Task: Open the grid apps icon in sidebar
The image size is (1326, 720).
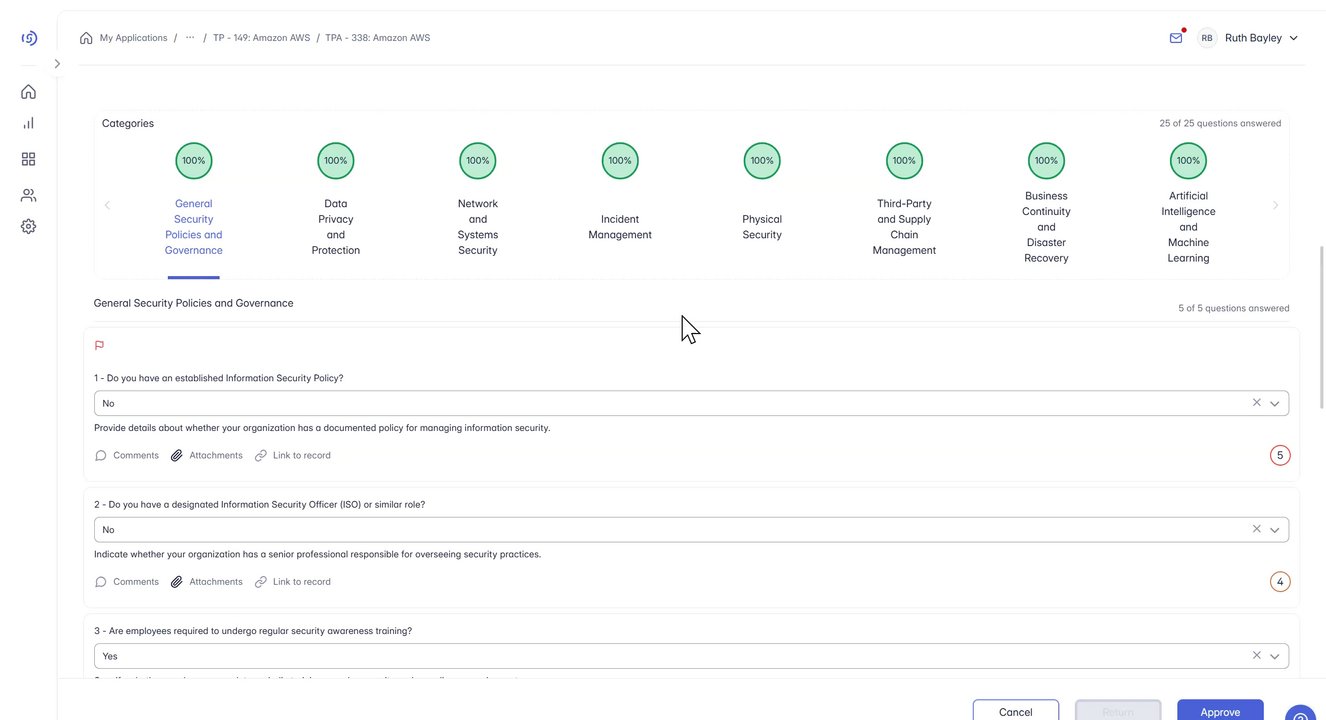Action: (28, 159)
